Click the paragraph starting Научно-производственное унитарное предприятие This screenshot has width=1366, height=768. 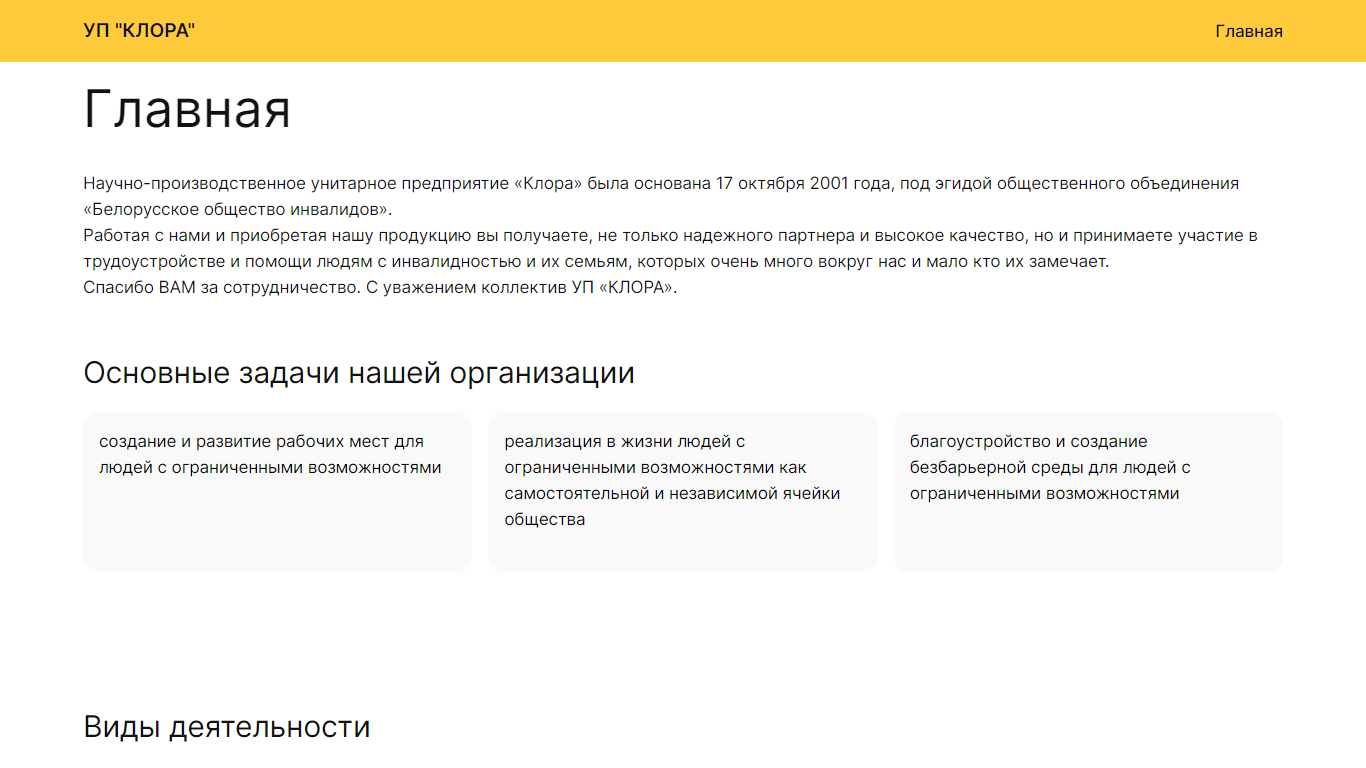(661, 197)
